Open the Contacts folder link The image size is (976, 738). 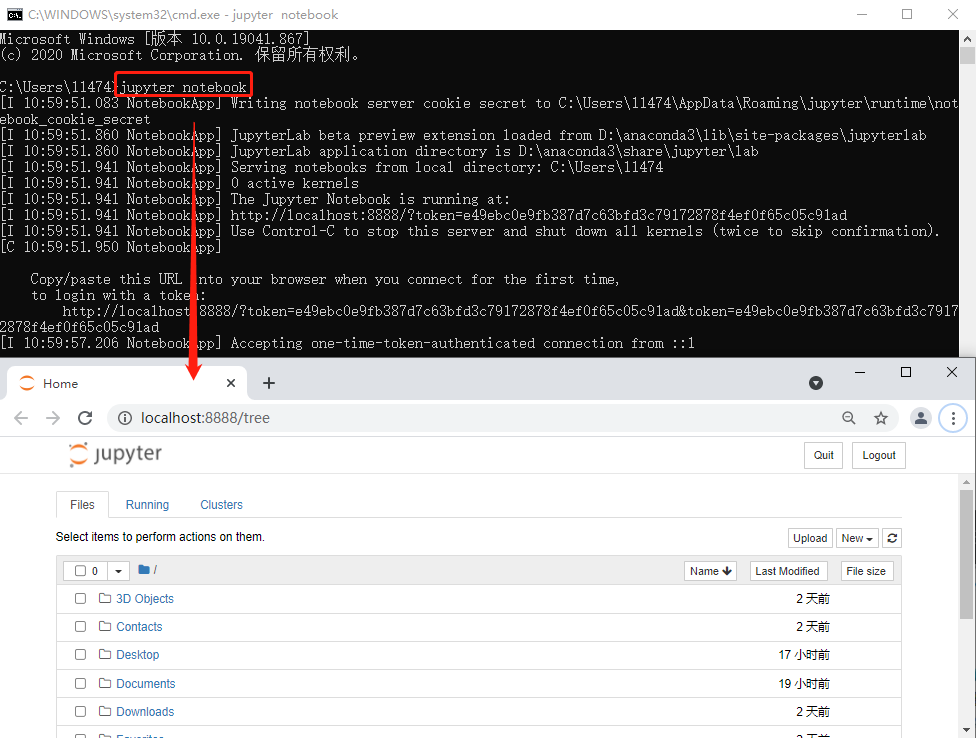pyautogui.click(x=139, y=627)
